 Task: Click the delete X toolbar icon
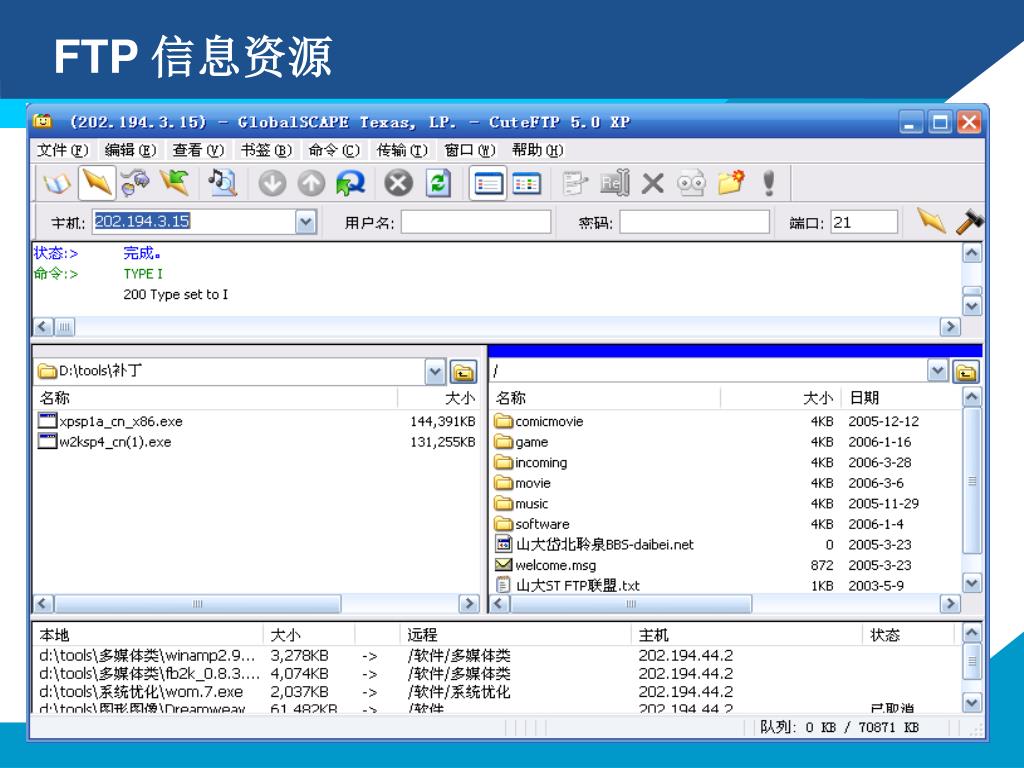[652, 184]
